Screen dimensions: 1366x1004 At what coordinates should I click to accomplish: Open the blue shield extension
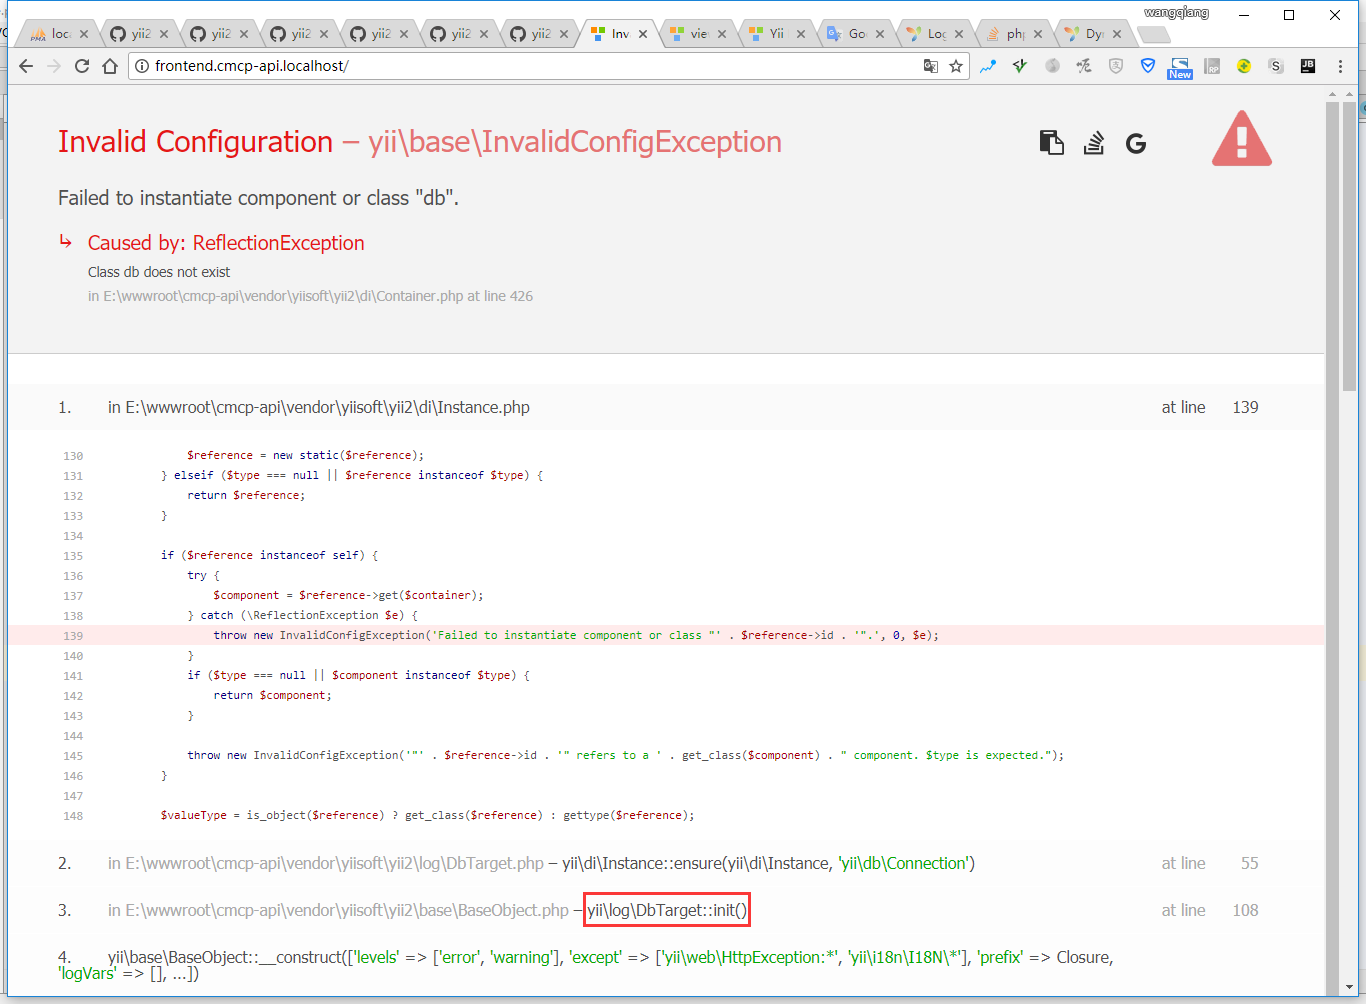tap(1148, 66)
